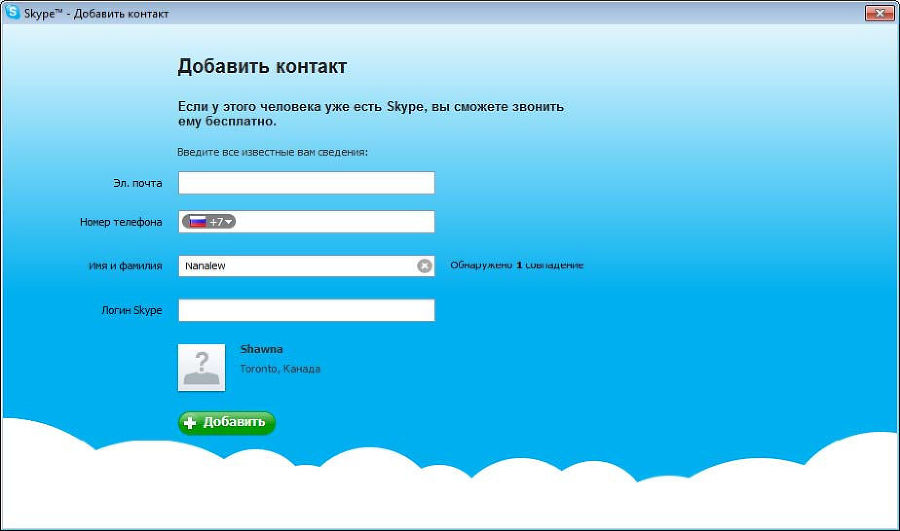The height and width of the screenshot is (531, 900).
Task: Select the placeholder avatar of Shawna
Action: (201, 367)
